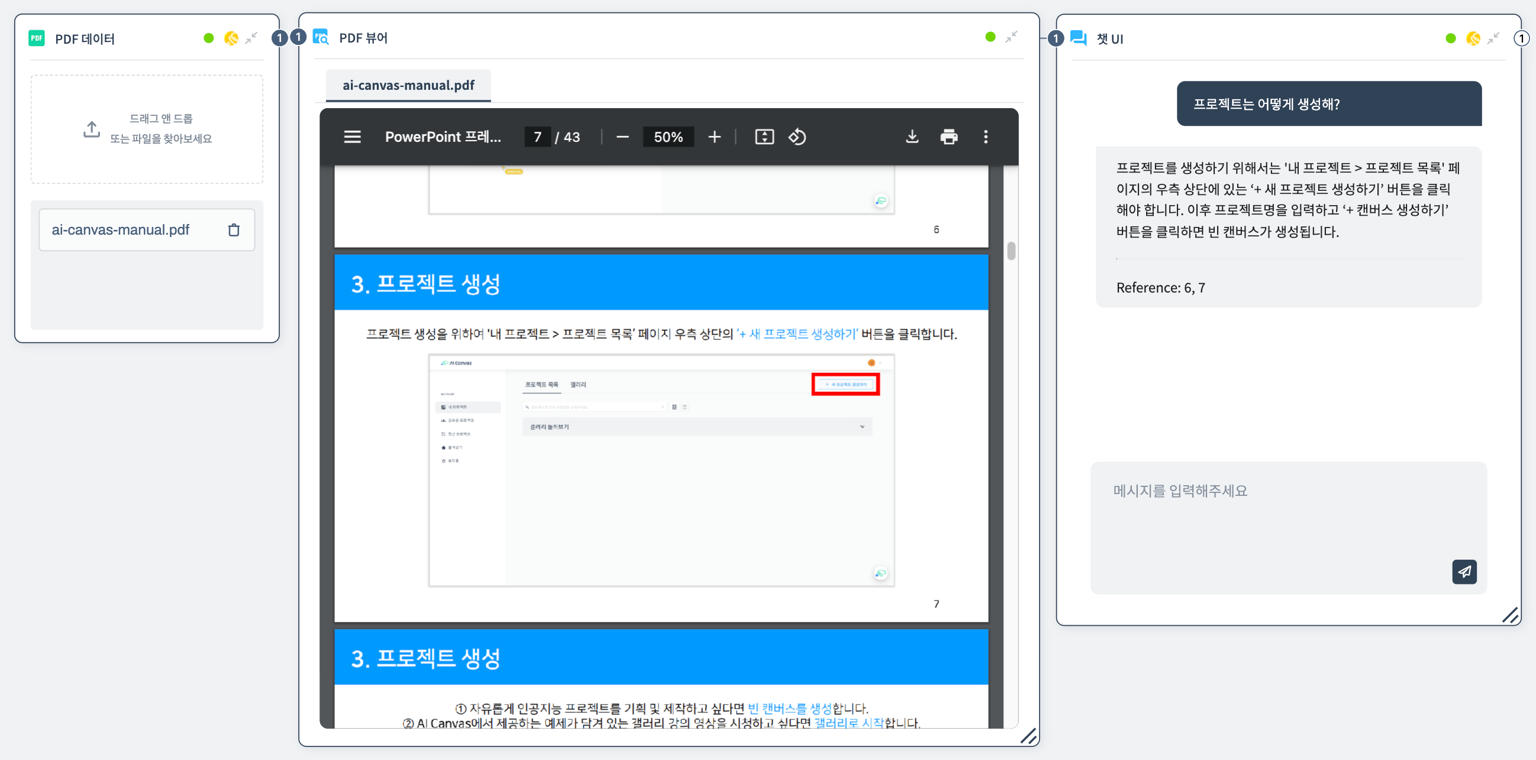Select the ai-canvas-manual.pdf tab
Screen dimensions: 1536x760
(x=407, y=86)
